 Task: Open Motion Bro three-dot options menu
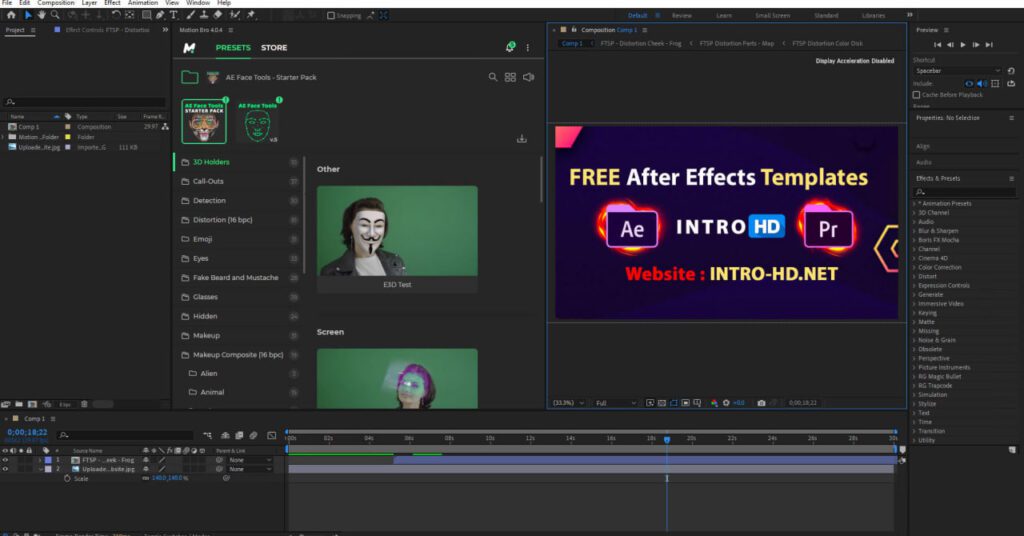528,48
